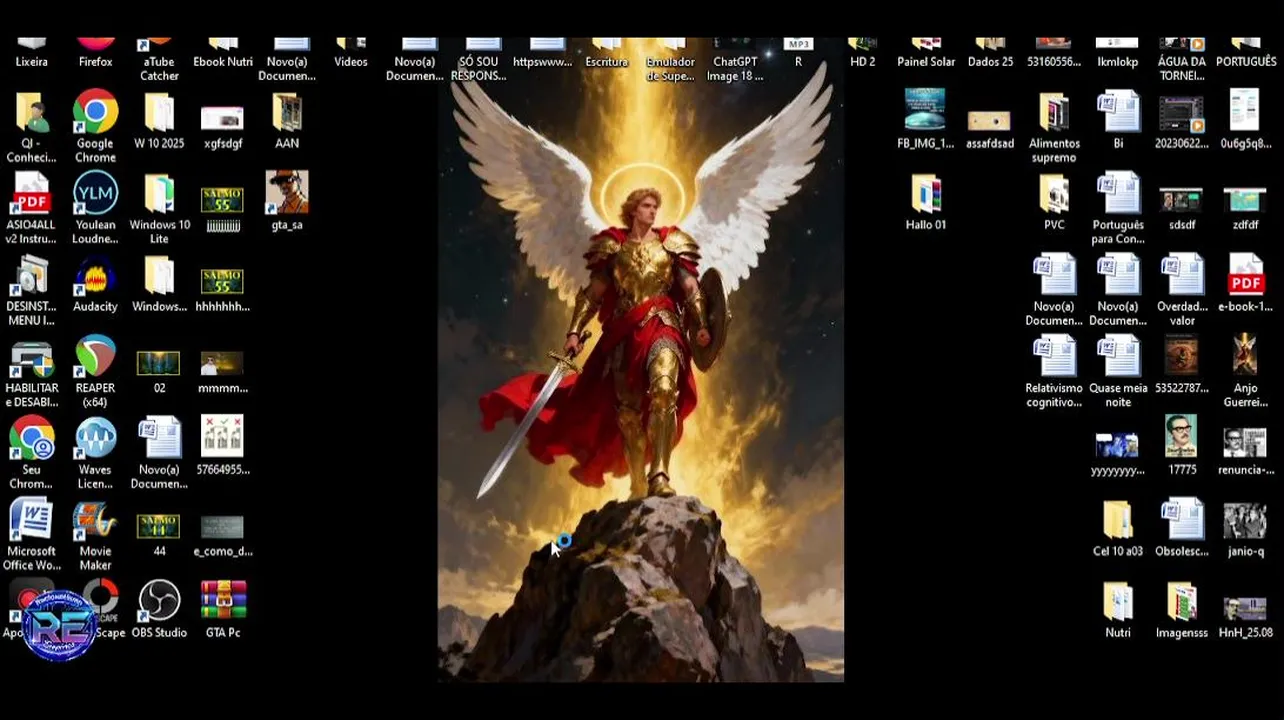The height and width of the screenshot is (720, 1284).
Task: Open Quase meia noite document
Action: click(x=1118, y=356)
